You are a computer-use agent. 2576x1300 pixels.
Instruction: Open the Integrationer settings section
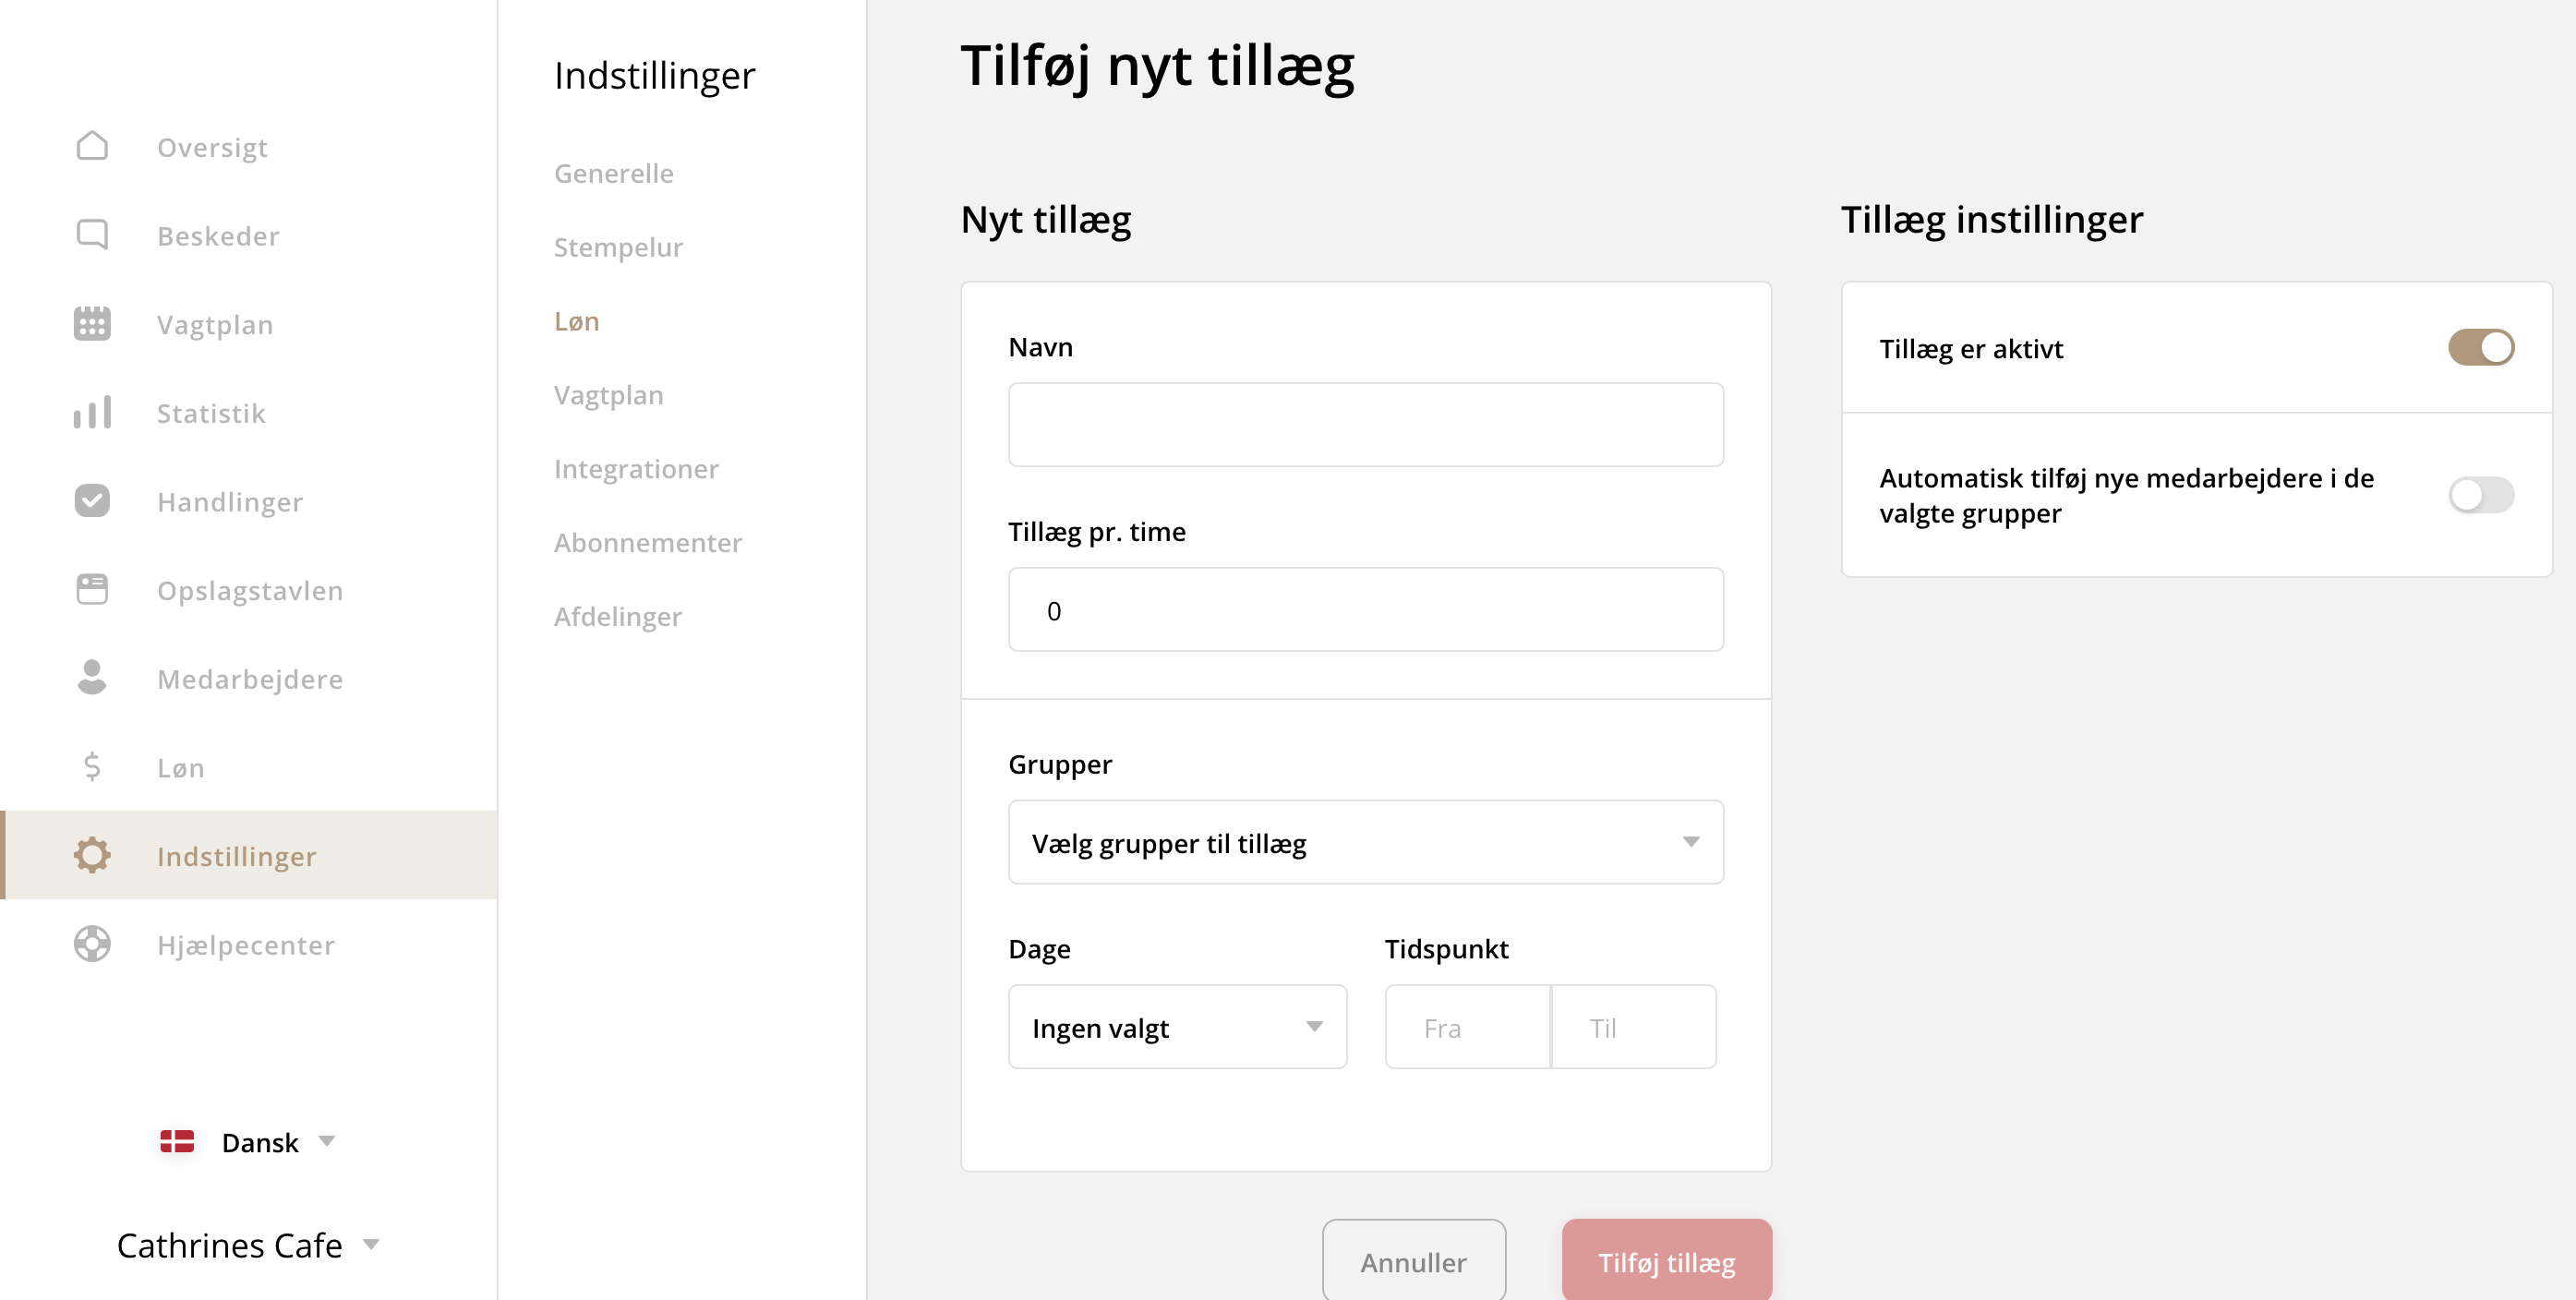coord(636,469)
